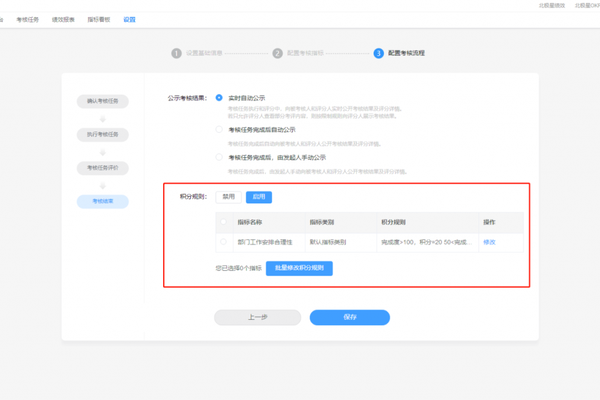Select the 设置 tab in top navigation
Image resolution: width=600 pixels, height=400 pixels.
pos(129,19)
